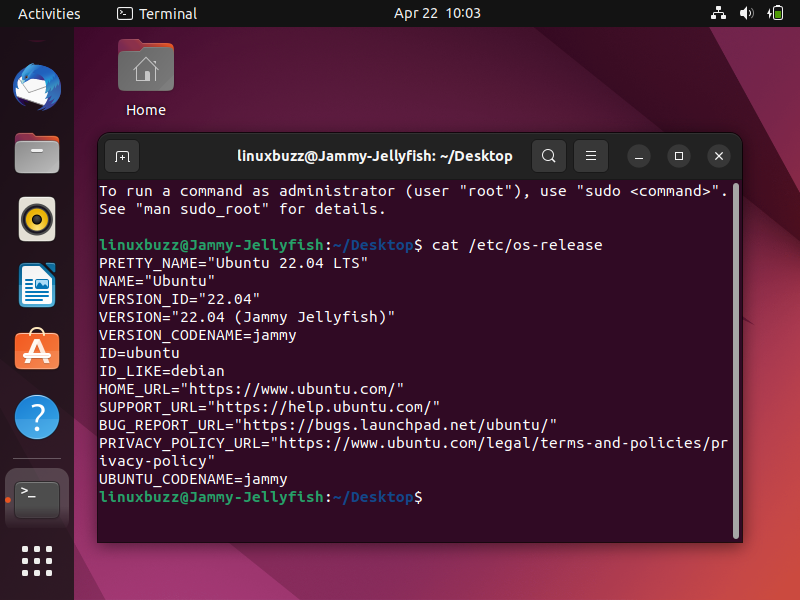Open the Help application
800x600 pixels.
pos(37,417)
